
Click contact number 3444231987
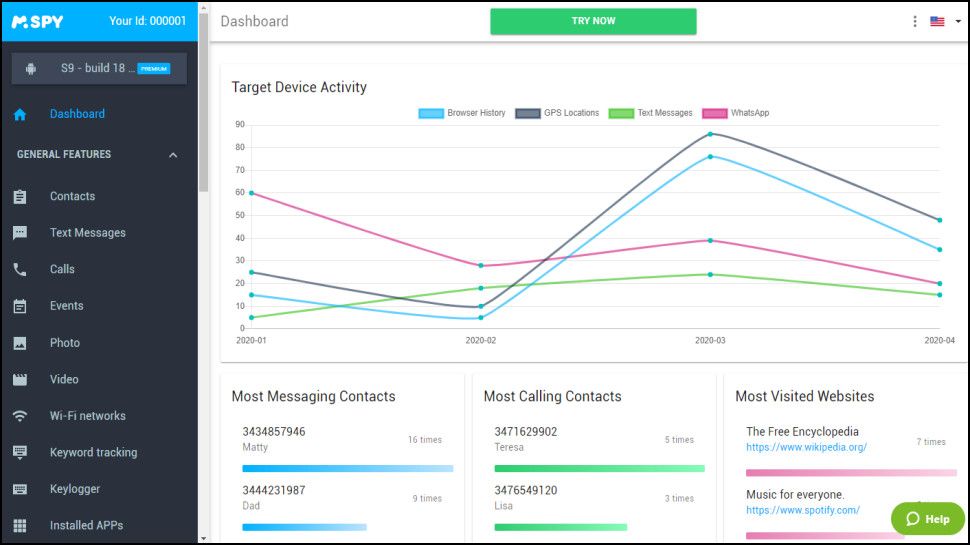[273, 491]
